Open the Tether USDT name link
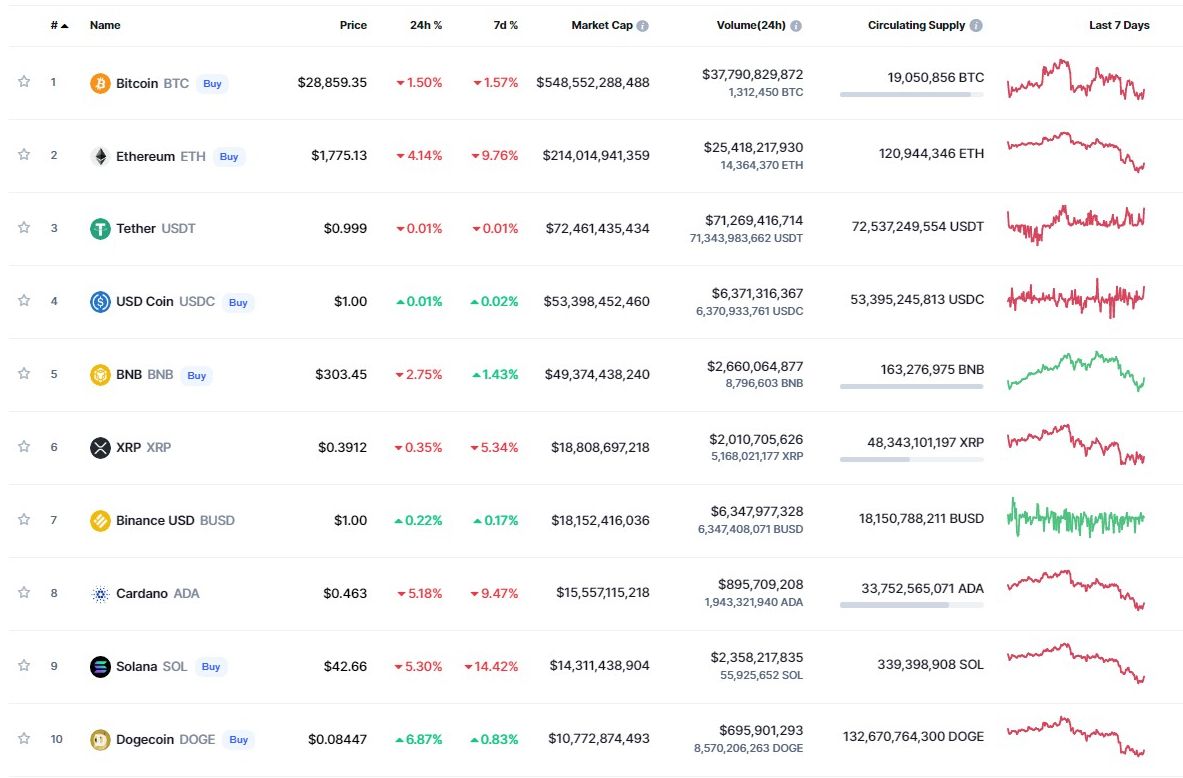The width and height of the screenshot is (1183, 778). 155,229
